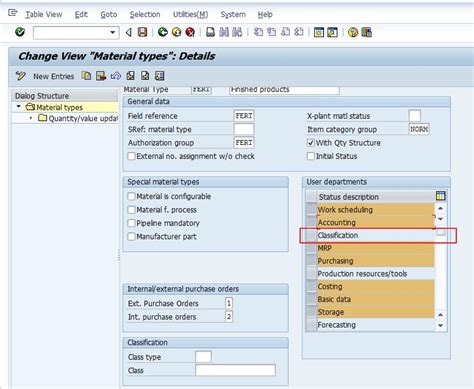Collapse the command field with the triangle
The image size is (474, 389).
coord(128,32)
